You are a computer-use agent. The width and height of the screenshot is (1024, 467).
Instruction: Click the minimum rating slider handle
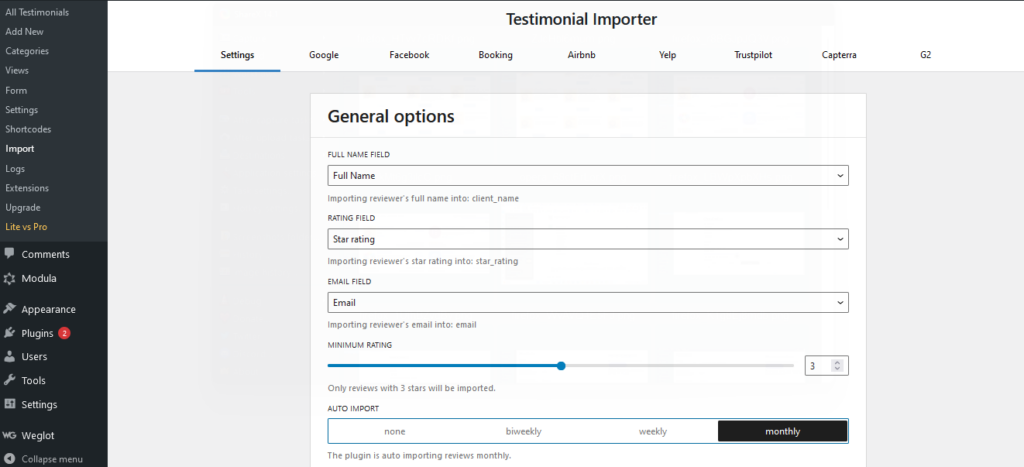point(561,366)
